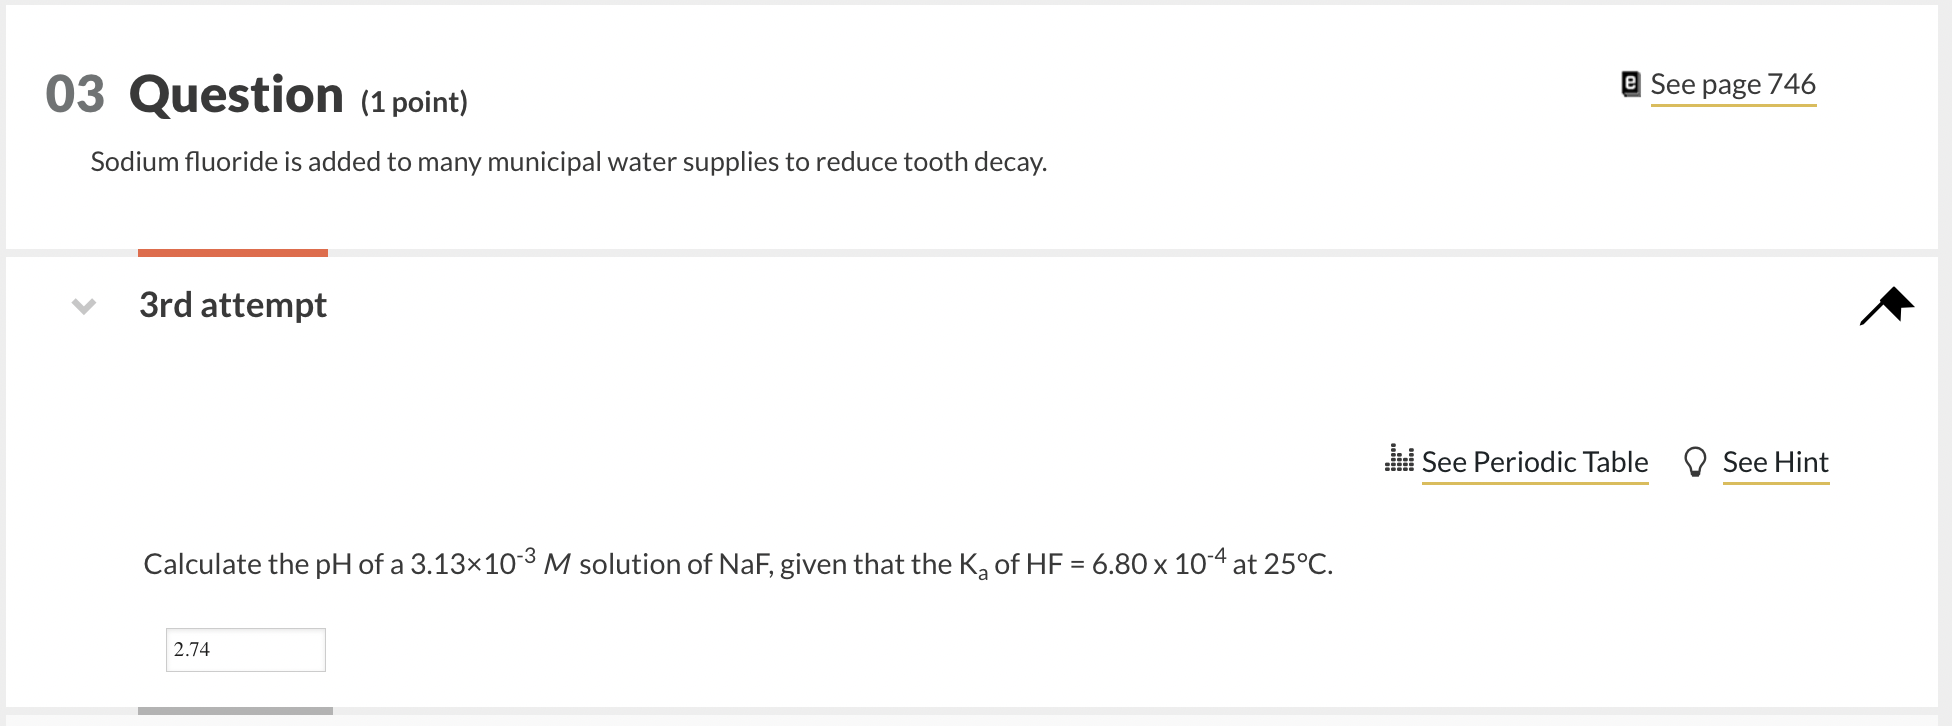
Task: Follow the See Periodic Table link
Action: coord(1534,462)
